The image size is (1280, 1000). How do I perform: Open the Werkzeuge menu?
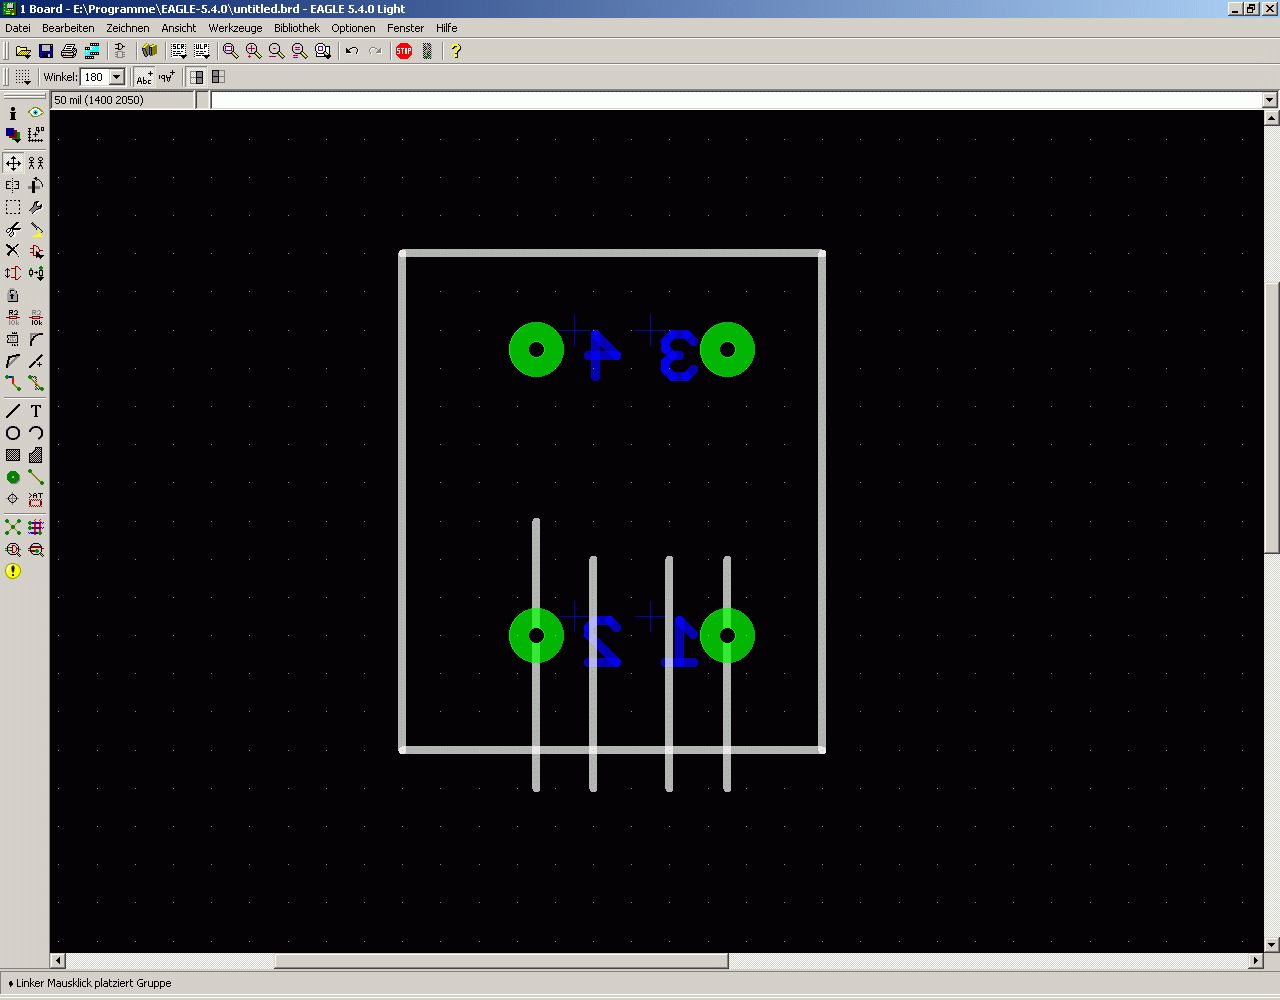(235, 28)
